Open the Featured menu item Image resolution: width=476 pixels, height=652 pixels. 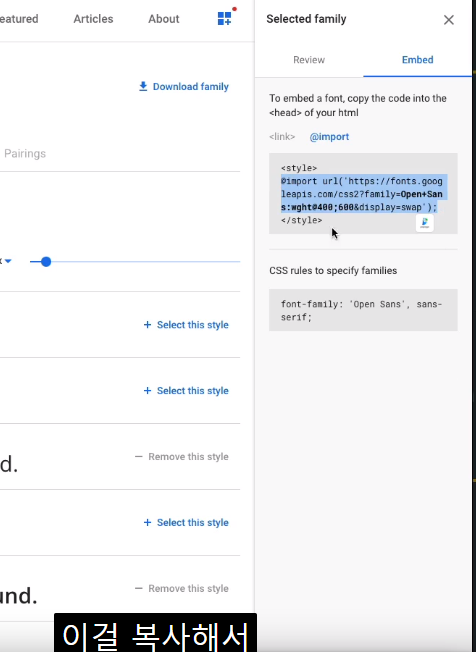click(x=19, y=19)
